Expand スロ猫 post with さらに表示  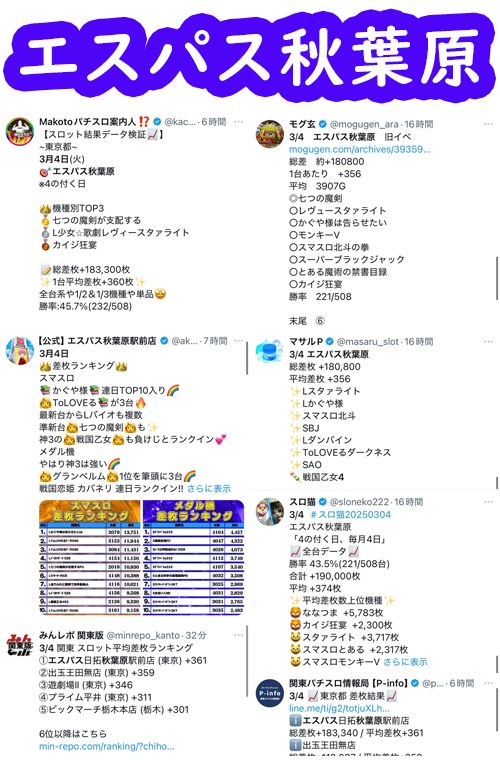click(x=405, y=662)
